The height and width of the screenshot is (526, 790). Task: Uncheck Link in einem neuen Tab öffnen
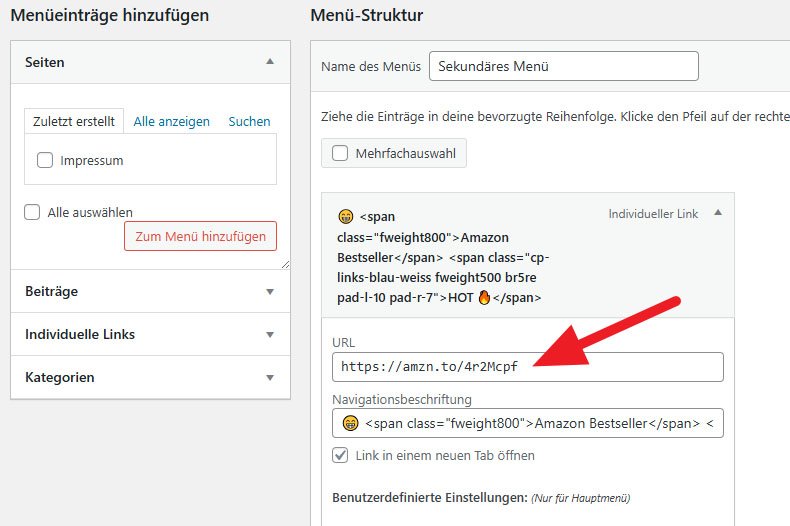coord(341,455)
